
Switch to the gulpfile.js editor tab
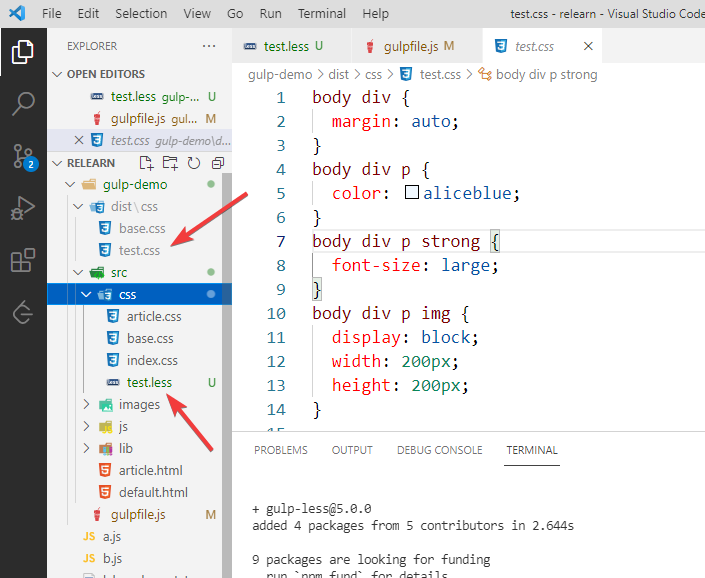pyautogui.click(x=417, y=46)
